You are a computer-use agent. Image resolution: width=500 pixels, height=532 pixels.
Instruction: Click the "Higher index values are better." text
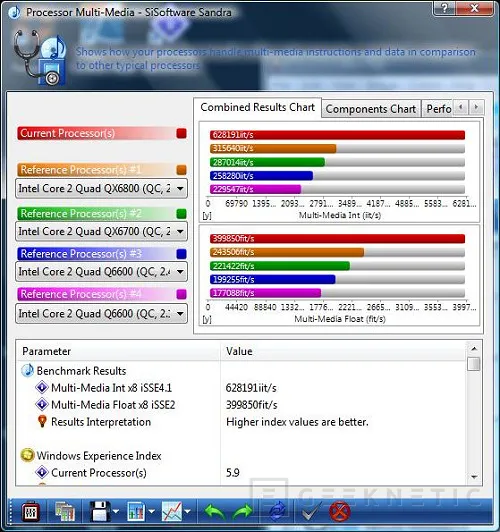coord(297,422)
